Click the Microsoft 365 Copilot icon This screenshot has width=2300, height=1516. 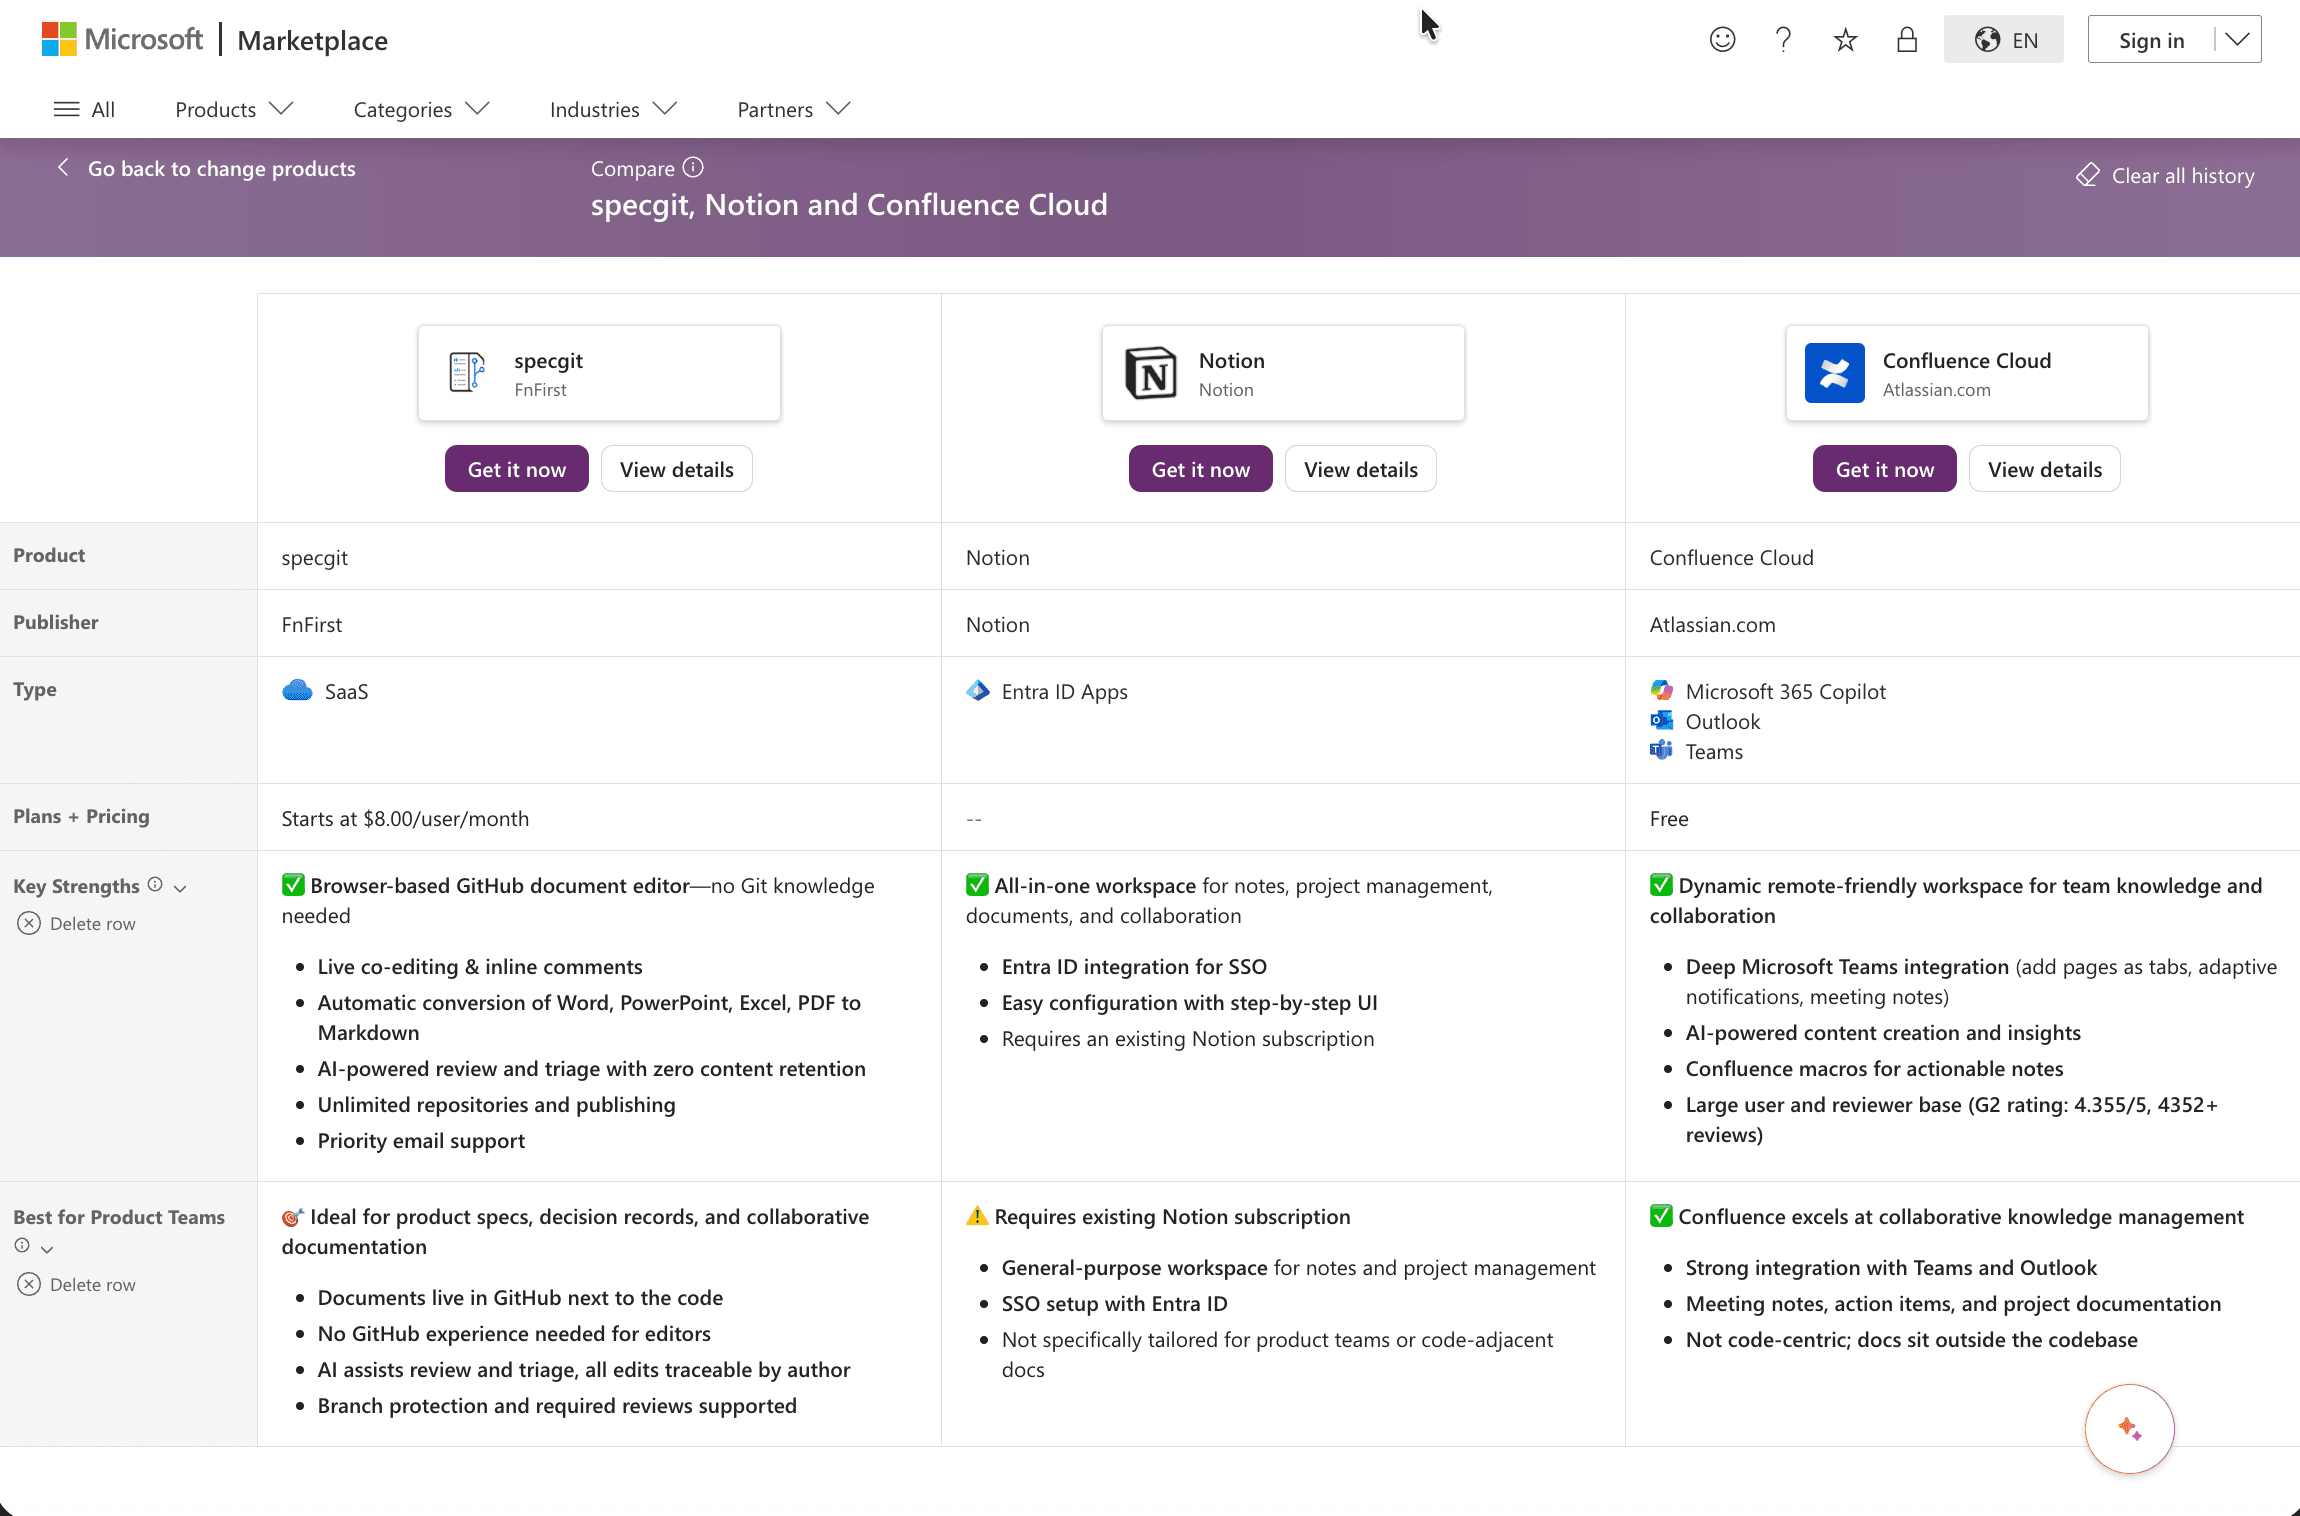coord(1661,690)
